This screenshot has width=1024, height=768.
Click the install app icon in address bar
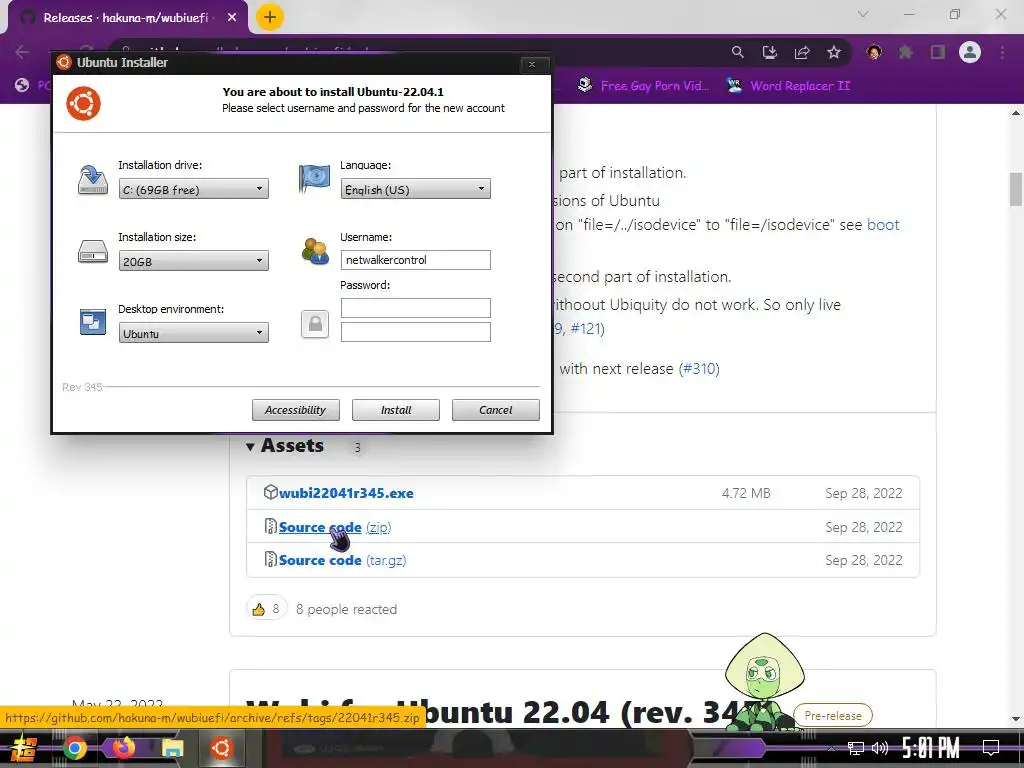click(x=770, y=52)
